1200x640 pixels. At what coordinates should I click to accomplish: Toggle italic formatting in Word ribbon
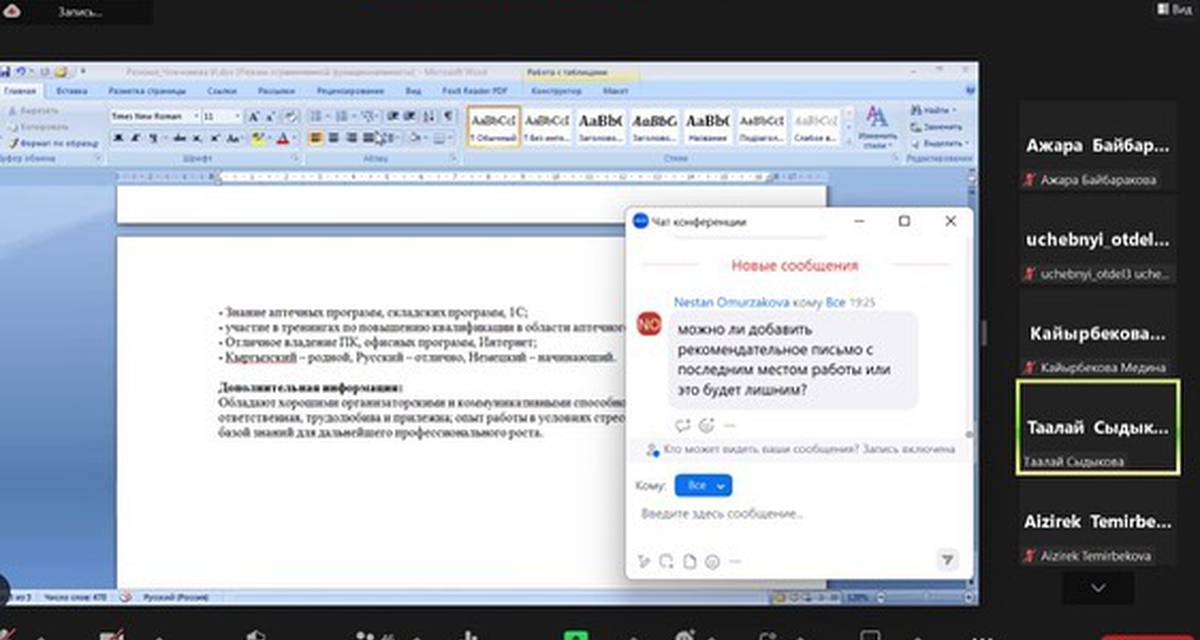point(134,138)
